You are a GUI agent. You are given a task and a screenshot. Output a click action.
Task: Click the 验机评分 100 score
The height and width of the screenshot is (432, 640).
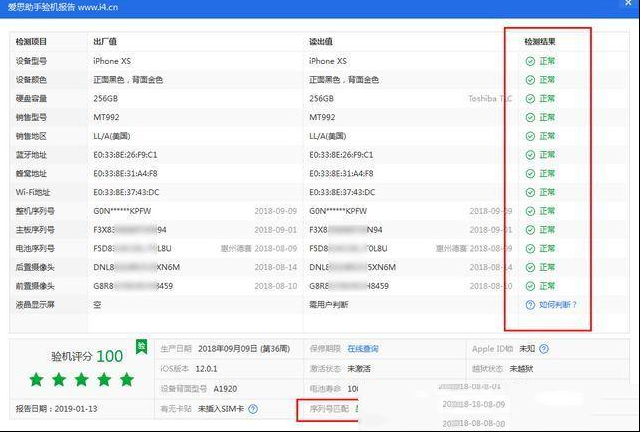click(87, 356)
